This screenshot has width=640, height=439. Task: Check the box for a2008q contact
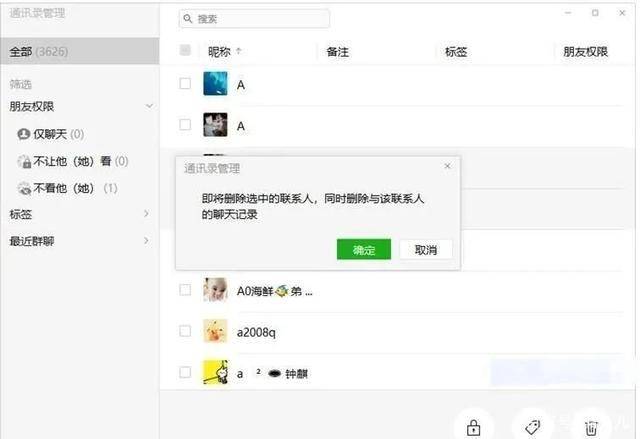pyautogui.click(x=185, y=331)
